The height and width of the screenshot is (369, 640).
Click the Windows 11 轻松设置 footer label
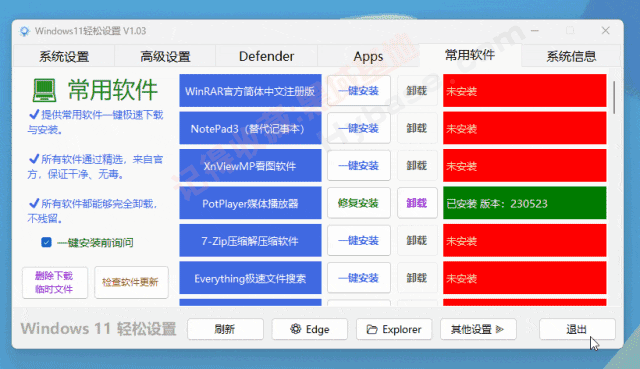[98, 329]
